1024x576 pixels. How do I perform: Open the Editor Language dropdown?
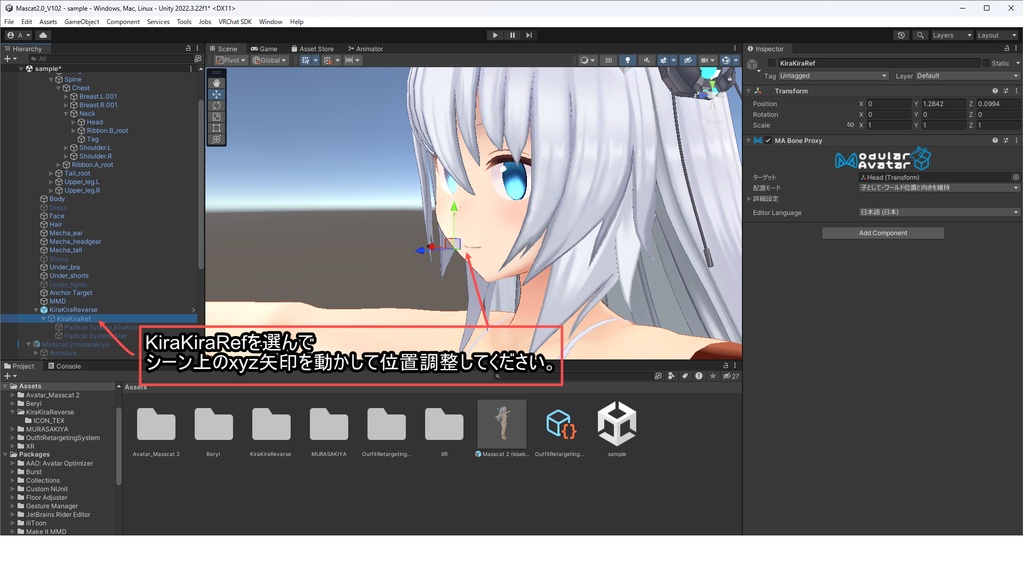(x=938, y=212)
